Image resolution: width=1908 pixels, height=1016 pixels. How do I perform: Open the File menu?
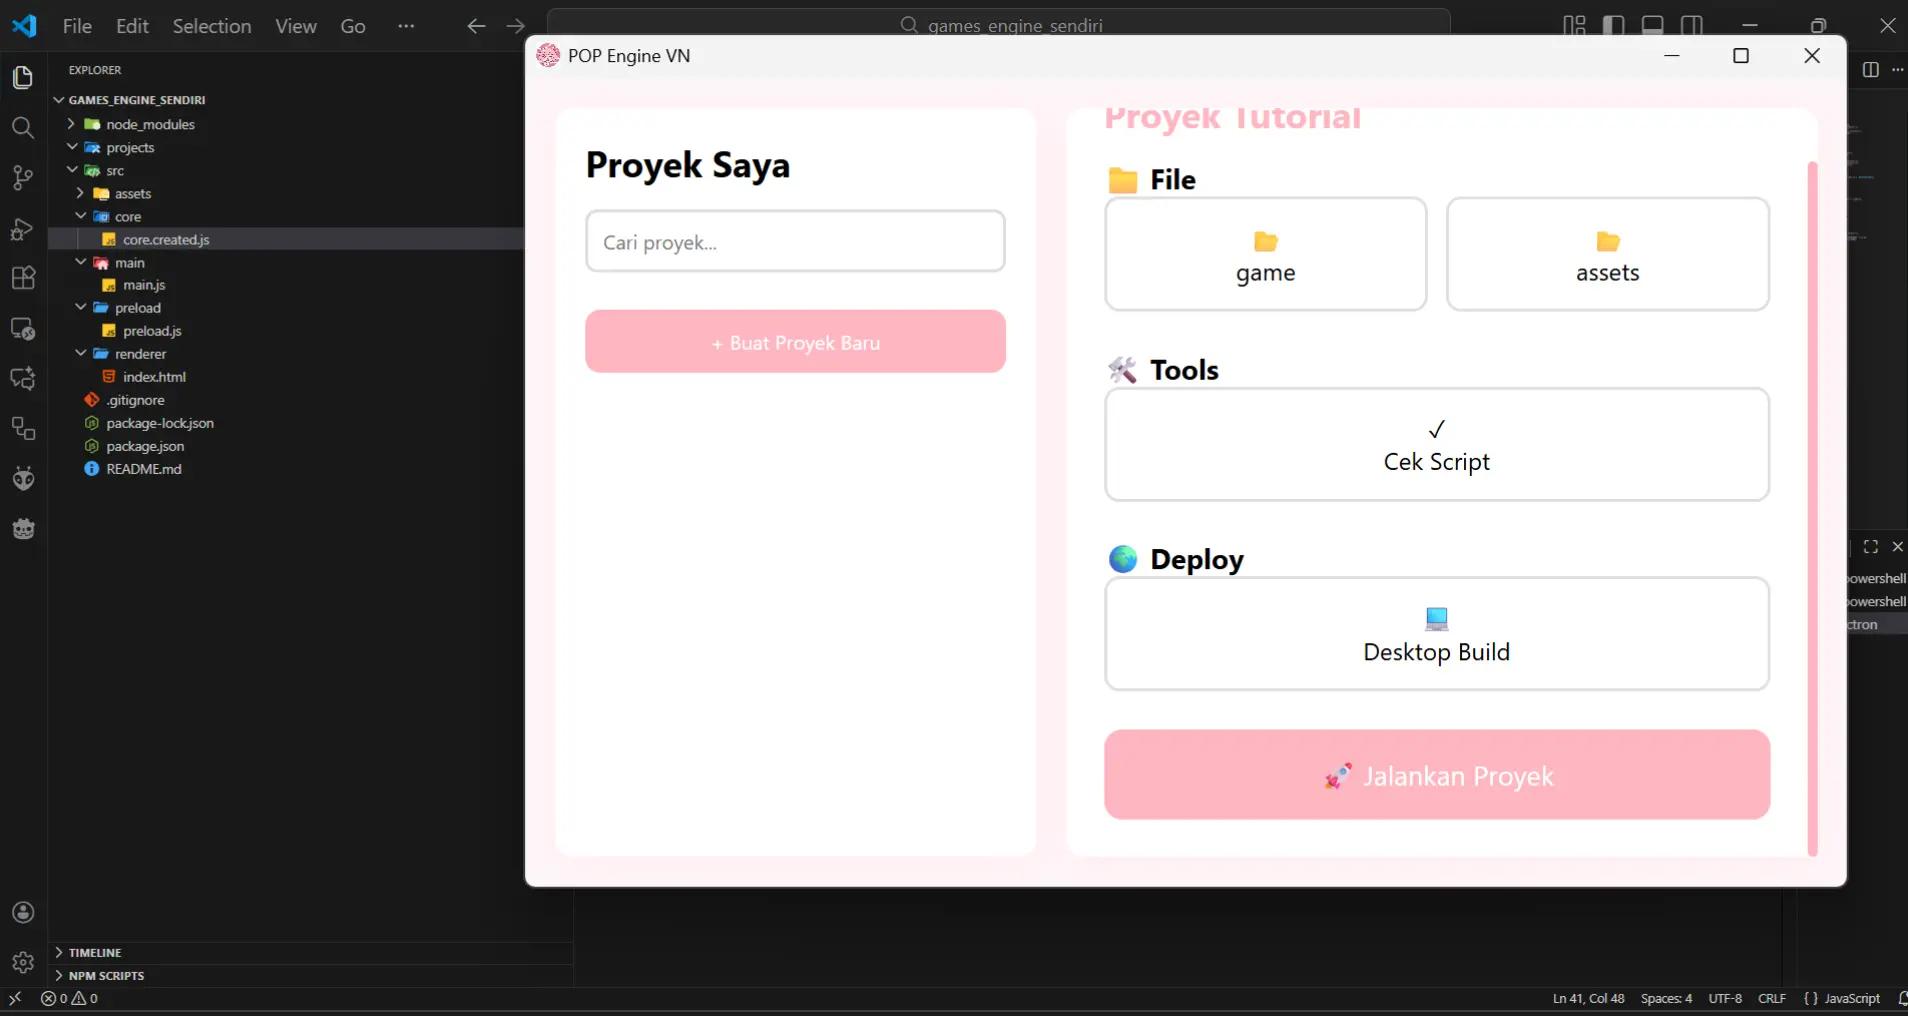[77, 26]
